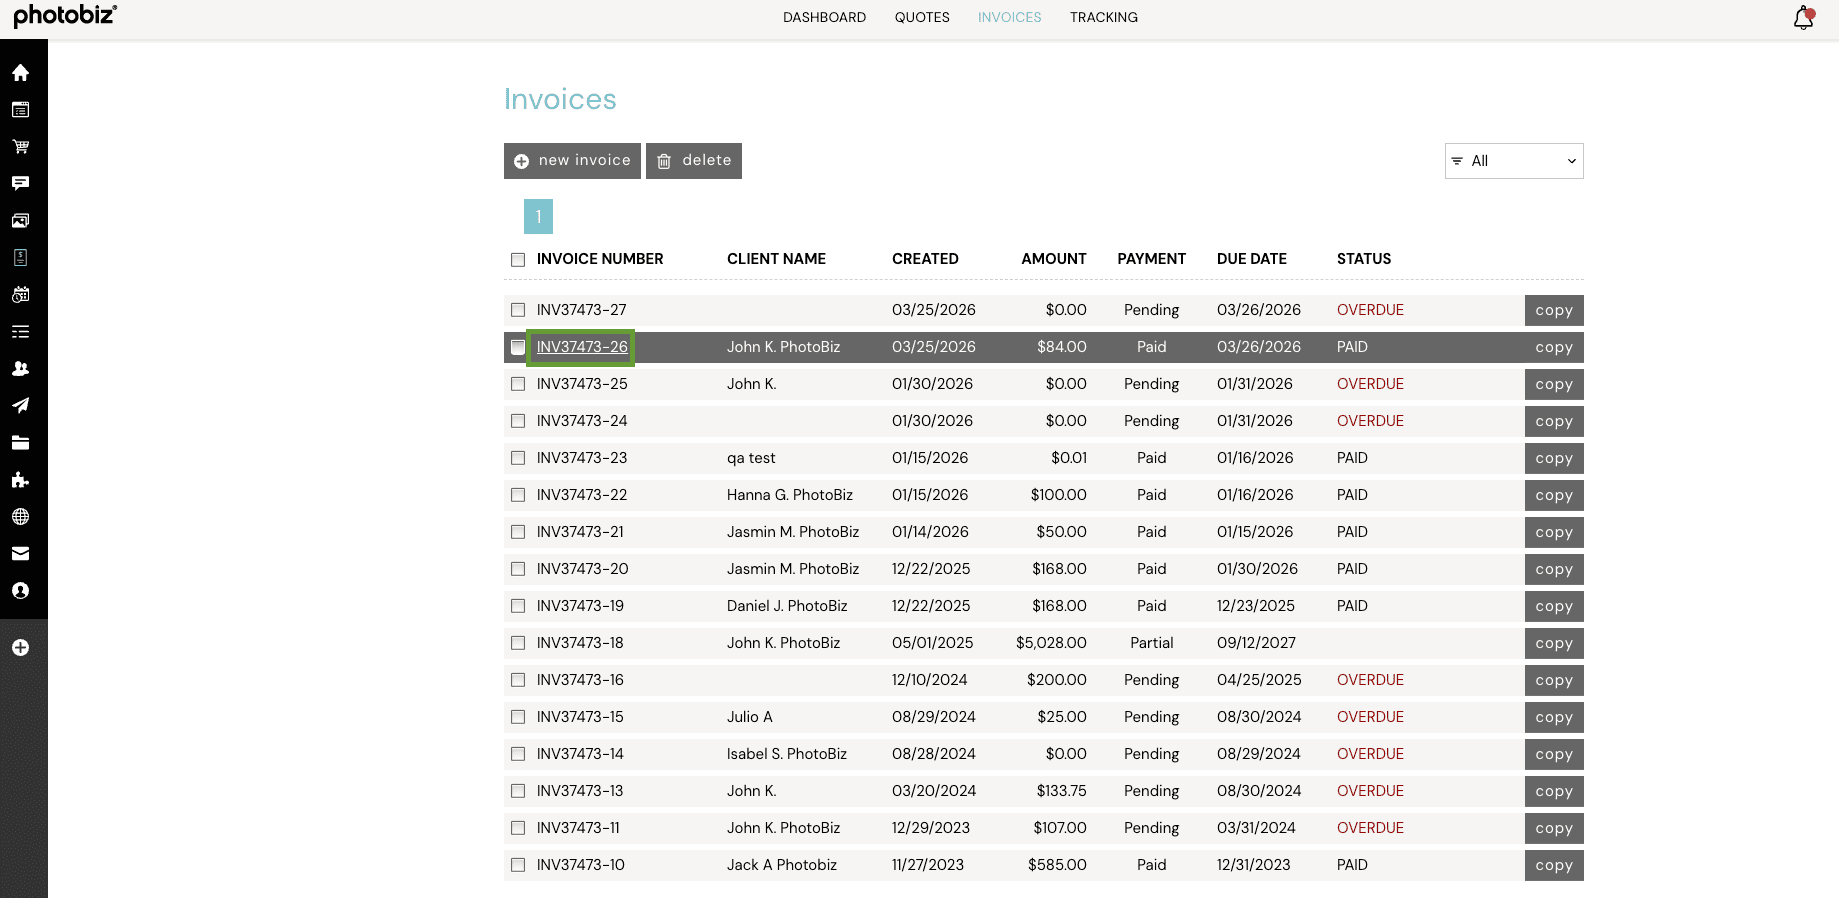Check the box for INV37473-25
This screenshot has height=898, width=1839.
518,384
